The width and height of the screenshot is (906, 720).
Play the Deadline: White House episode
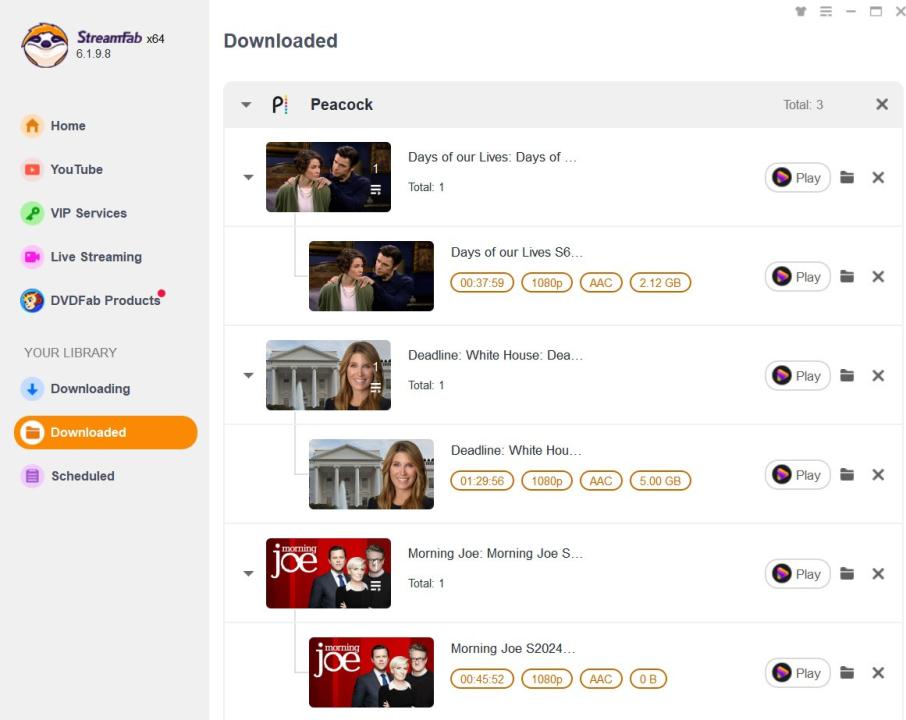click(797, 475)
